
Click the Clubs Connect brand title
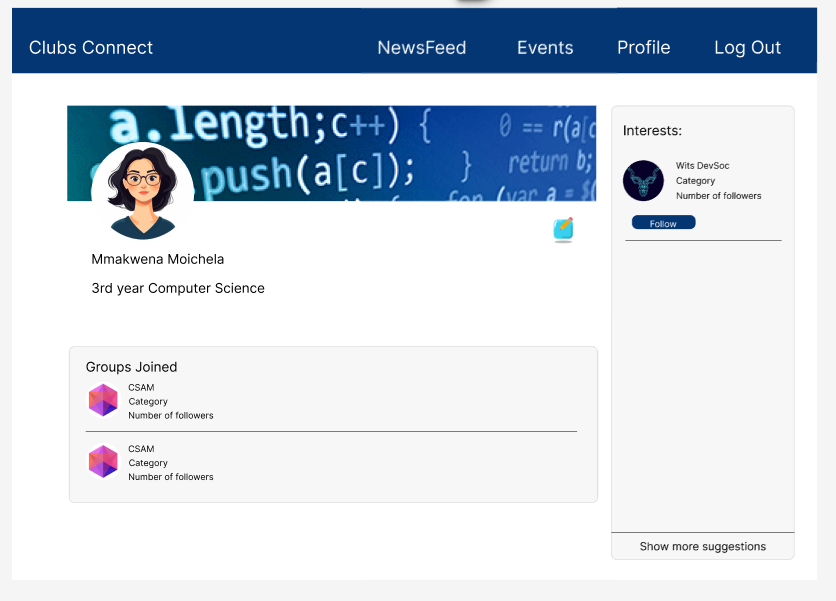coord(91,47)
